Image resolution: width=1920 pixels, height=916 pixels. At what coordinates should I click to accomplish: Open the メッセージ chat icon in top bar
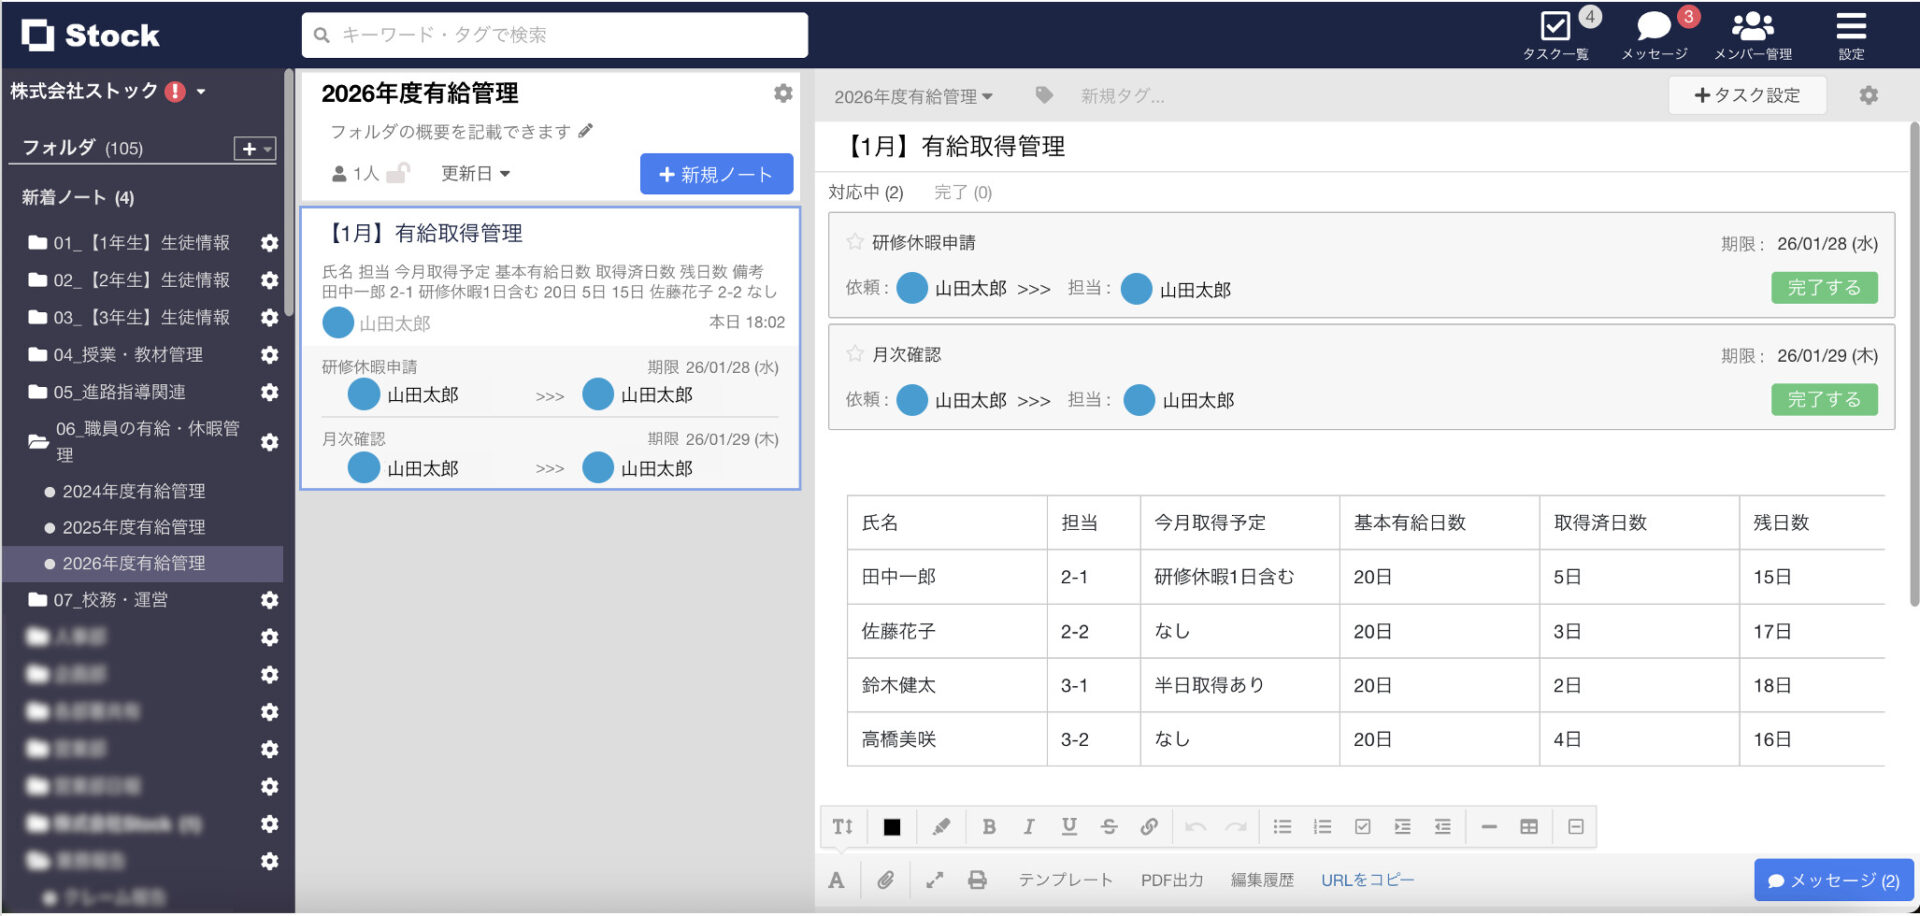1652,27
